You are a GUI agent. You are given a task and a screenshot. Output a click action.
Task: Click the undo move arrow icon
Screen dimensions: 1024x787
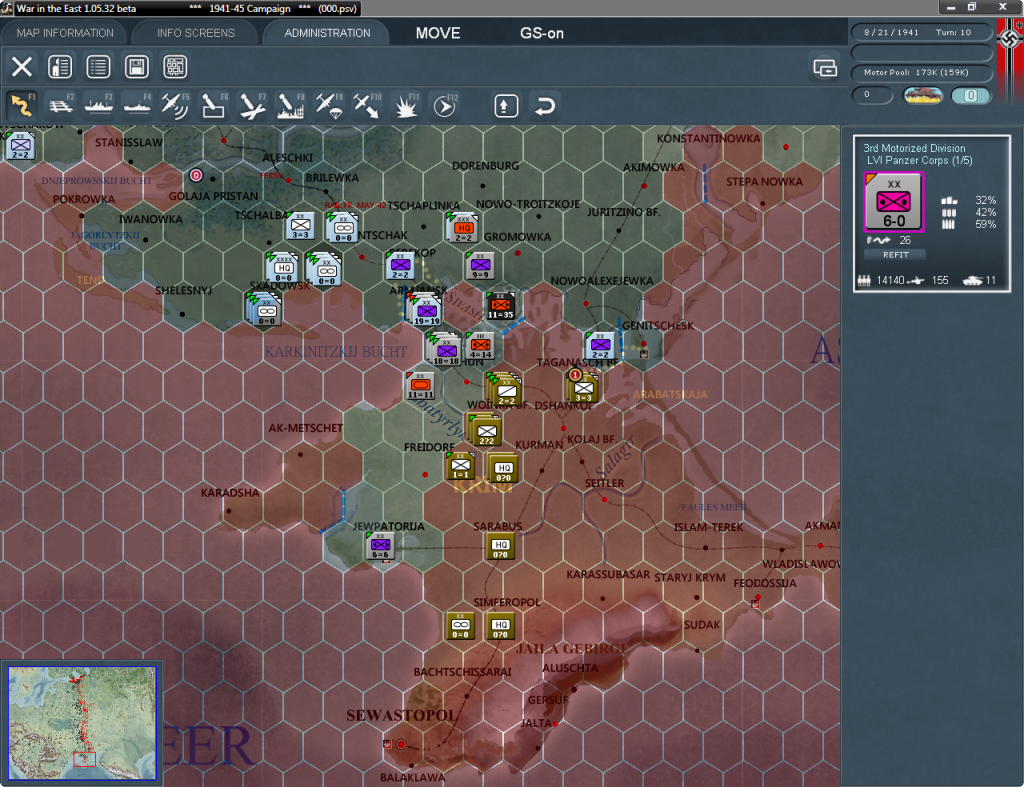[545, 106]
